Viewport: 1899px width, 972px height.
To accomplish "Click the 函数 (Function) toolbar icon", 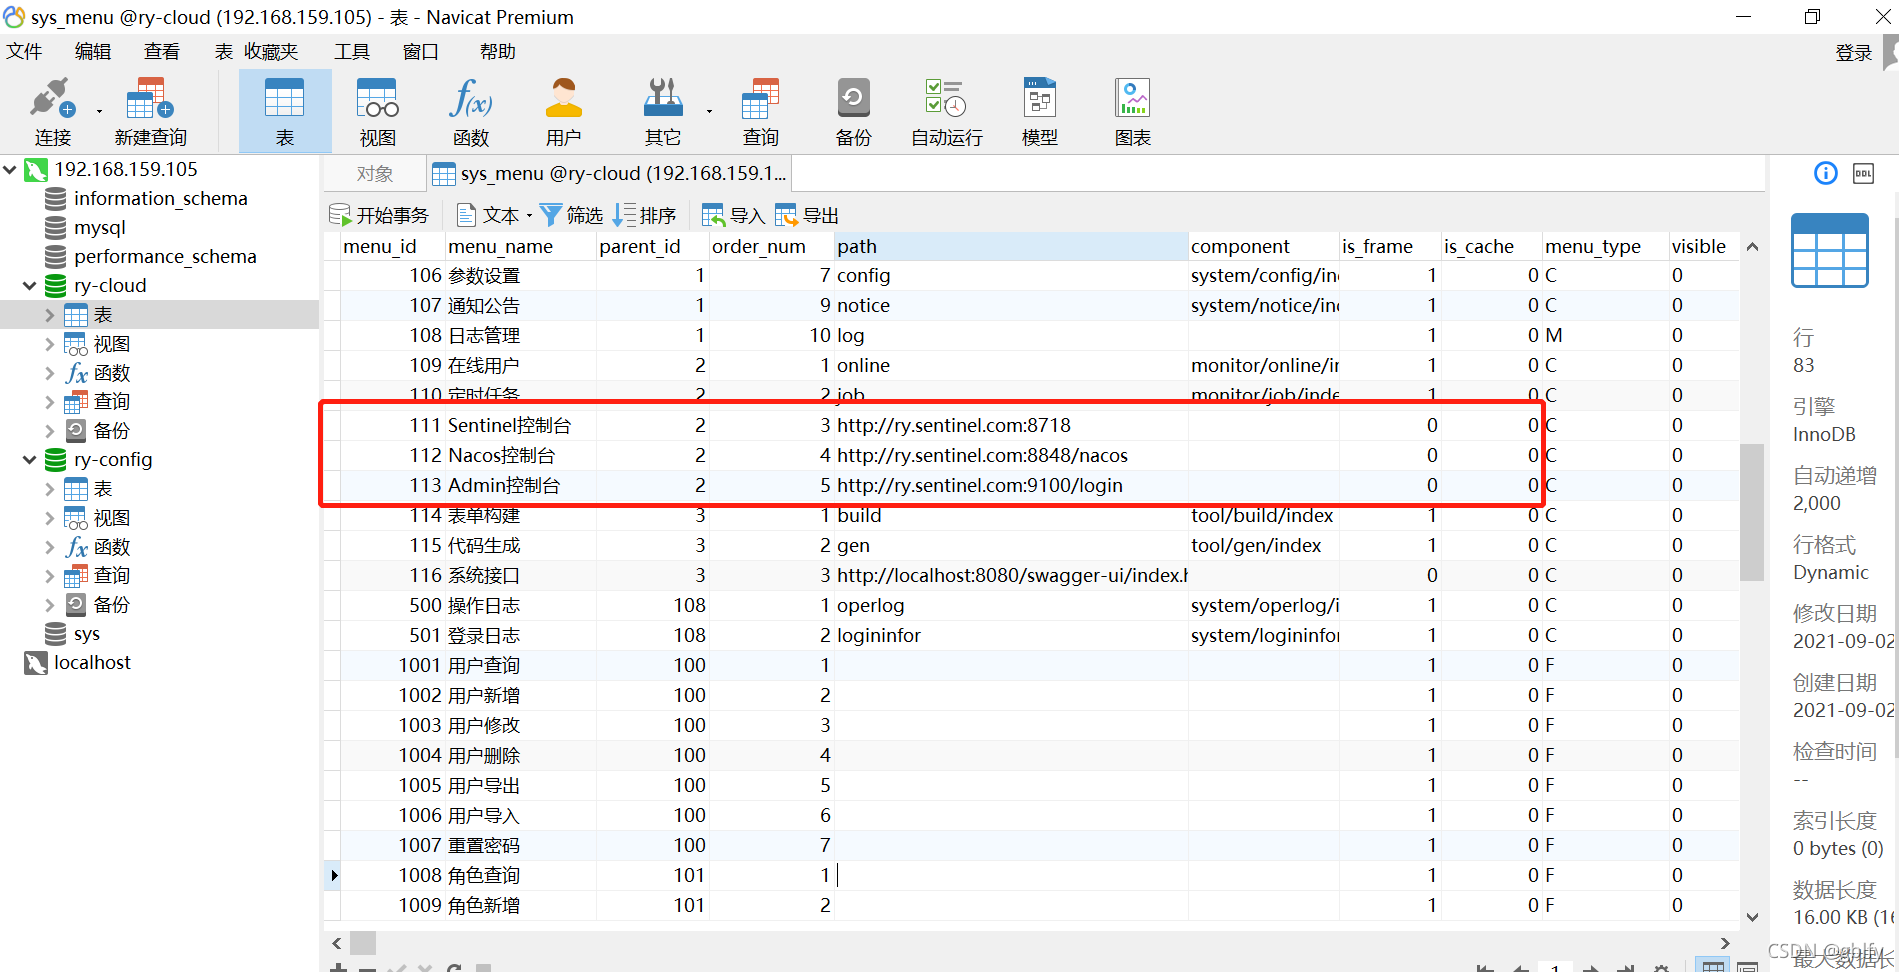I will point(470,111).
